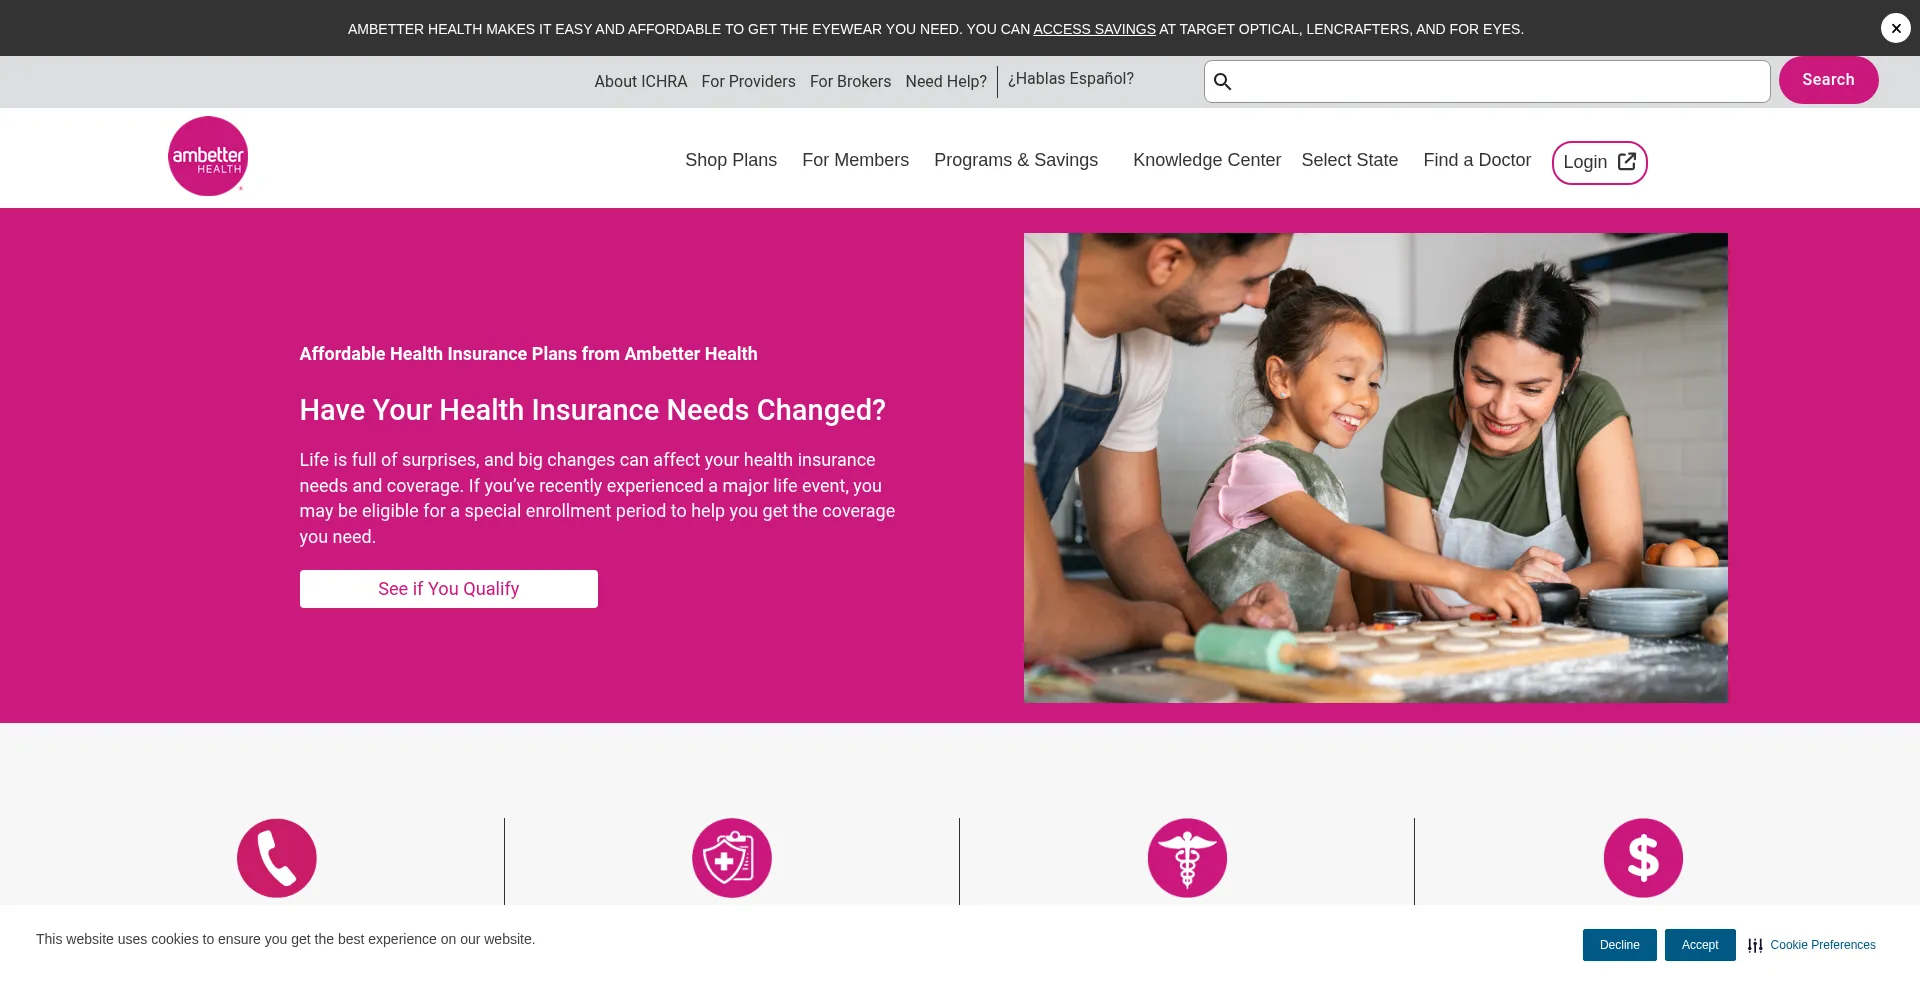Open the Select State menu item
Image resolution: width=1920 pixels, height=993 pixels.
[1349, 160]
